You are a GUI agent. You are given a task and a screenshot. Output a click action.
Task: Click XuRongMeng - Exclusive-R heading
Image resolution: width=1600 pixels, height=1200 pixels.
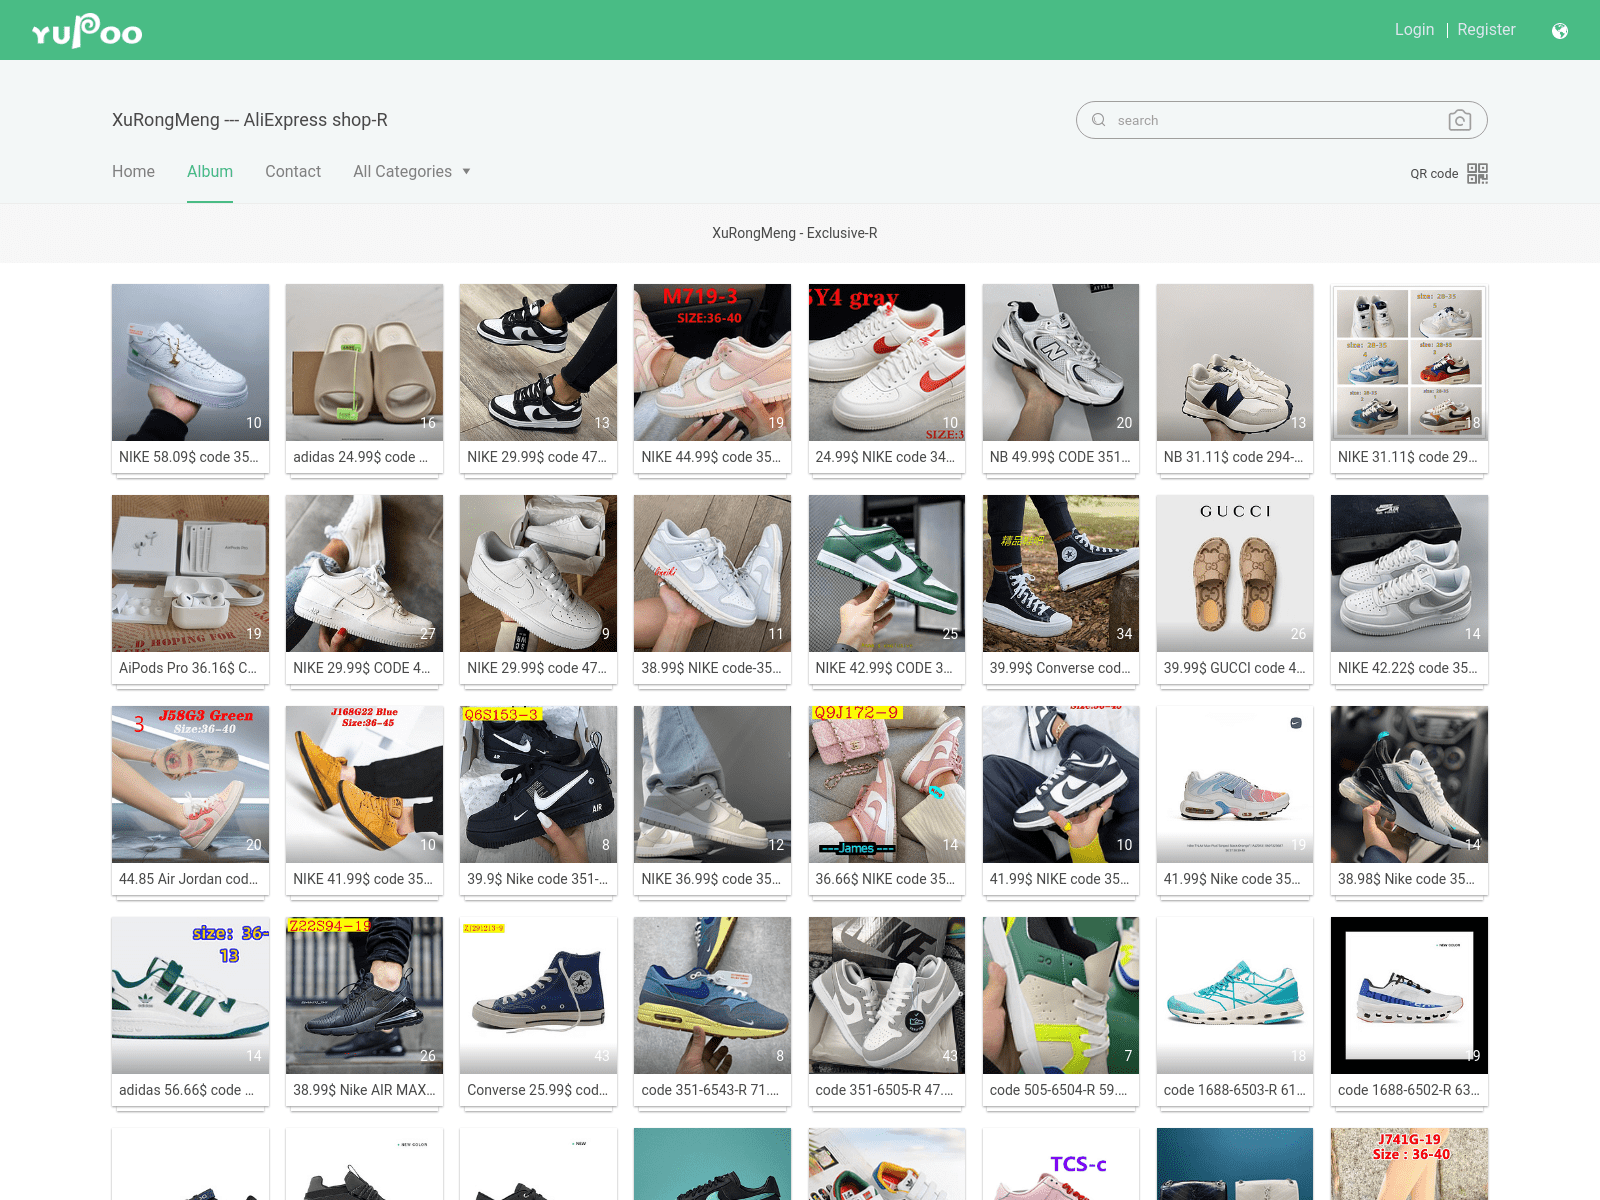coord(795,233)
